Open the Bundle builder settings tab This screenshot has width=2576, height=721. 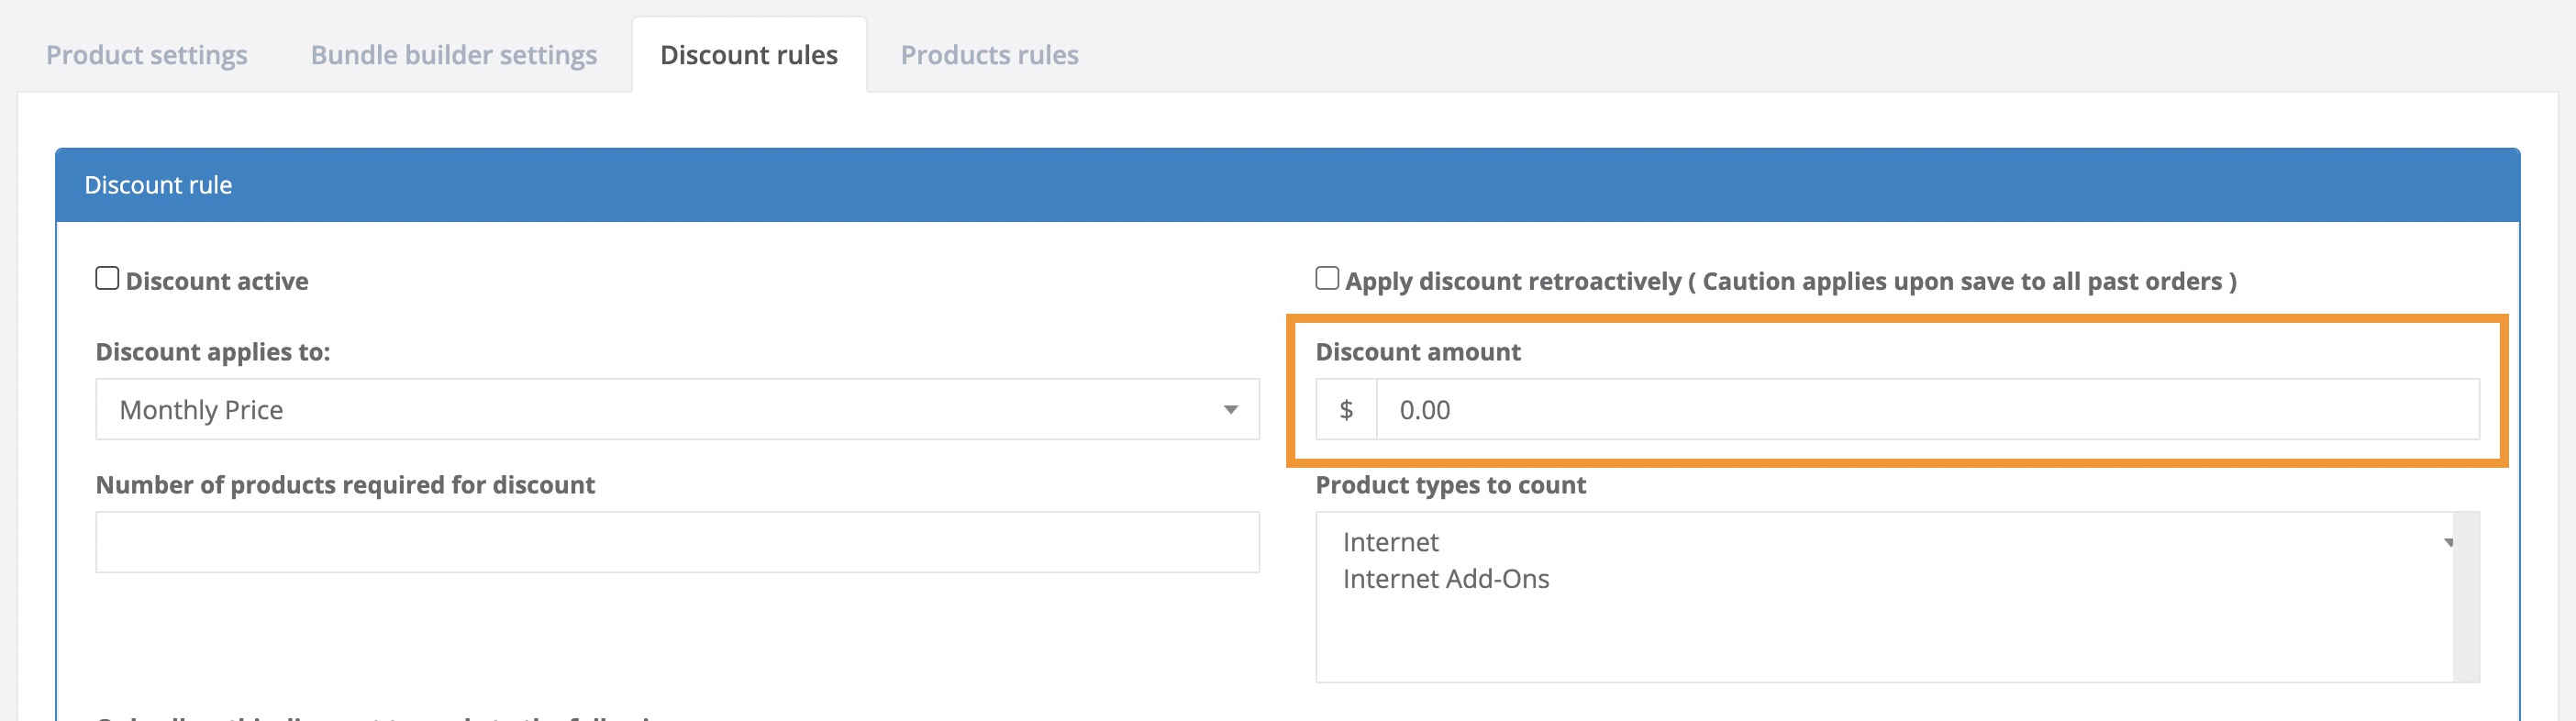pyautogui.click(x=454, y=55)
